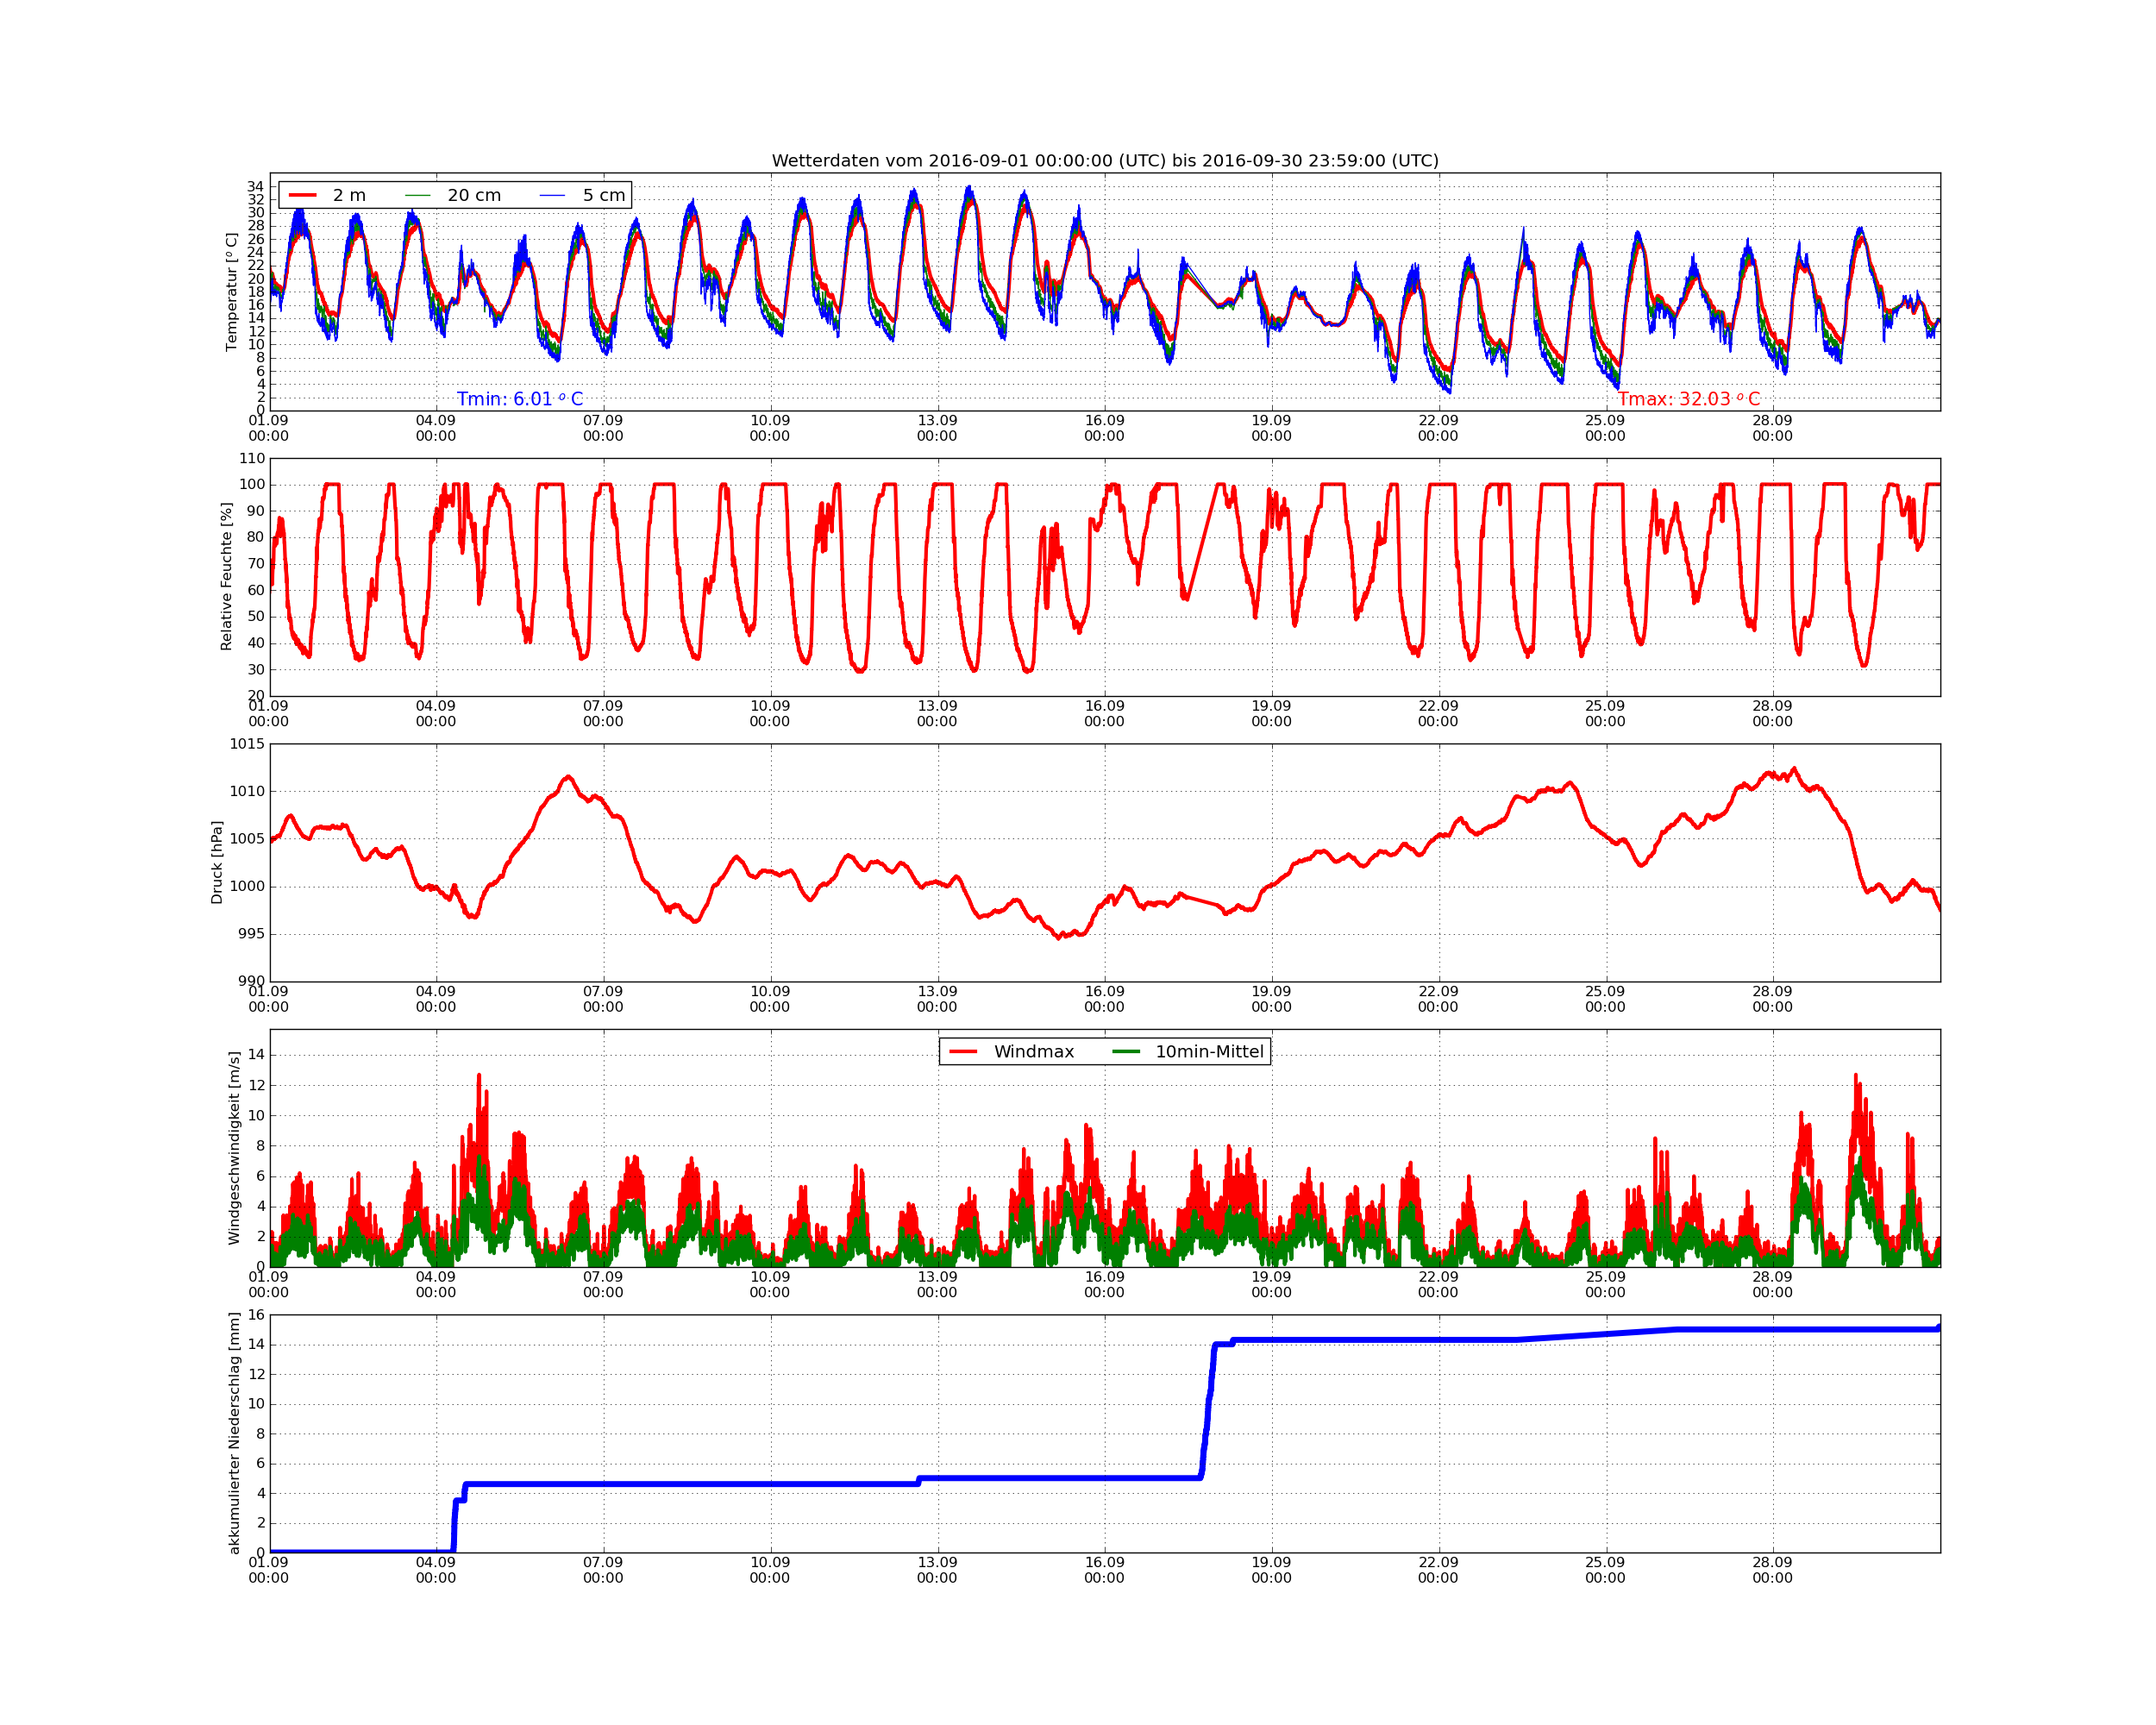Click the red line sample beside 'Windmax'

[x=963, y=1052]
